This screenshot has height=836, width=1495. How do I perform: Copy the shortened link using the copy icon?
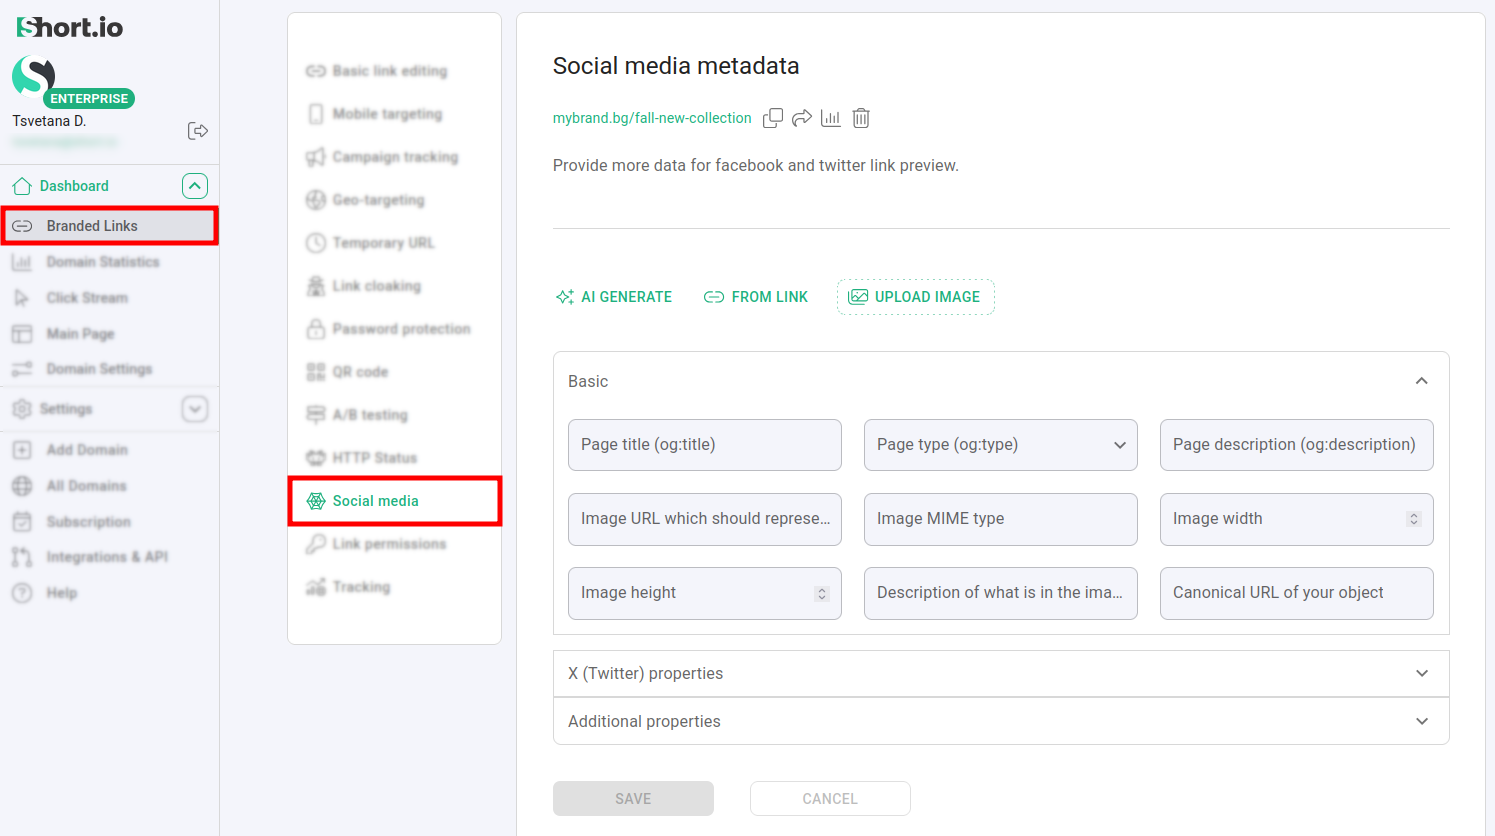(772, 117)
